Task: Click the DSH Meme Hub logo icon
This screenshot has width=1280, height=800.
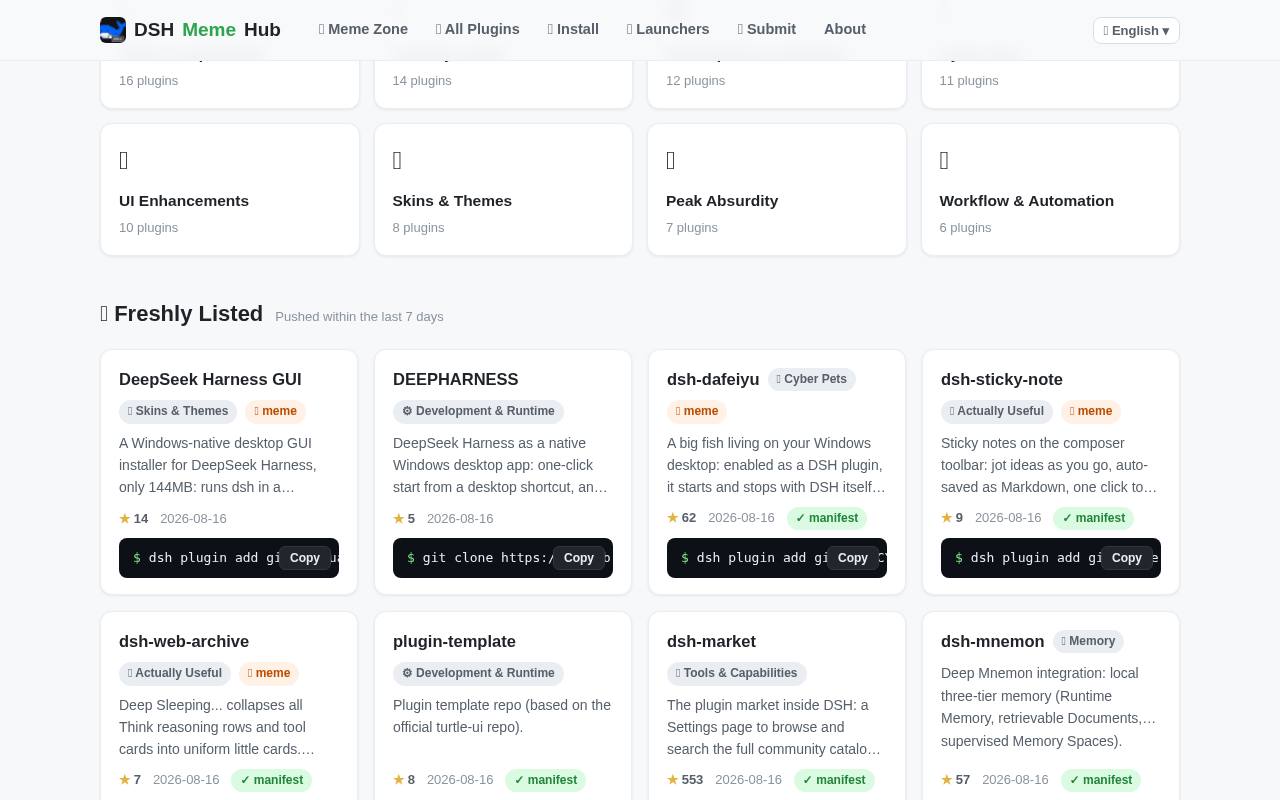Action: 113,30
